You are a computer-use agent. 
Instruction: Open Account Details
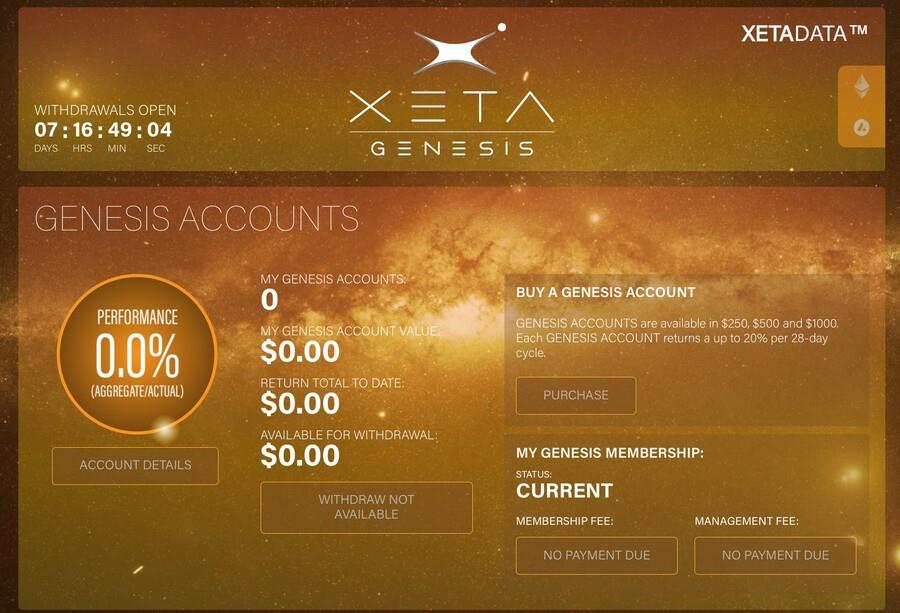pyautogui.click(x=135, y=465)
